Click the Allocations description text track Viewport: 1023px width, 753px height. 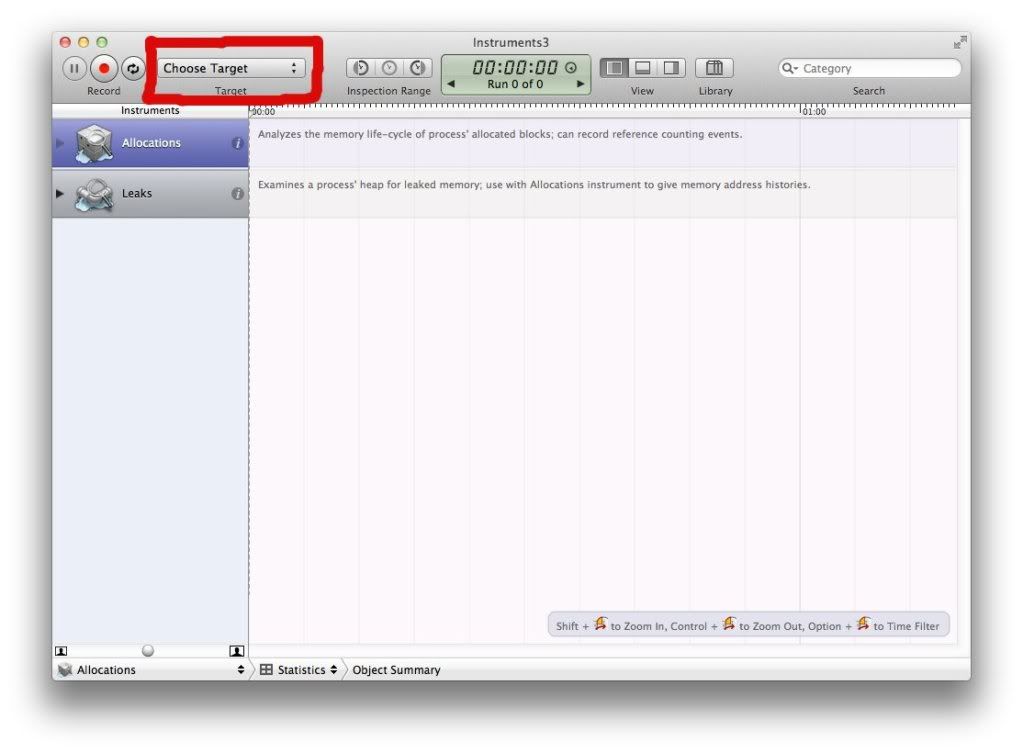coord(500,134)
